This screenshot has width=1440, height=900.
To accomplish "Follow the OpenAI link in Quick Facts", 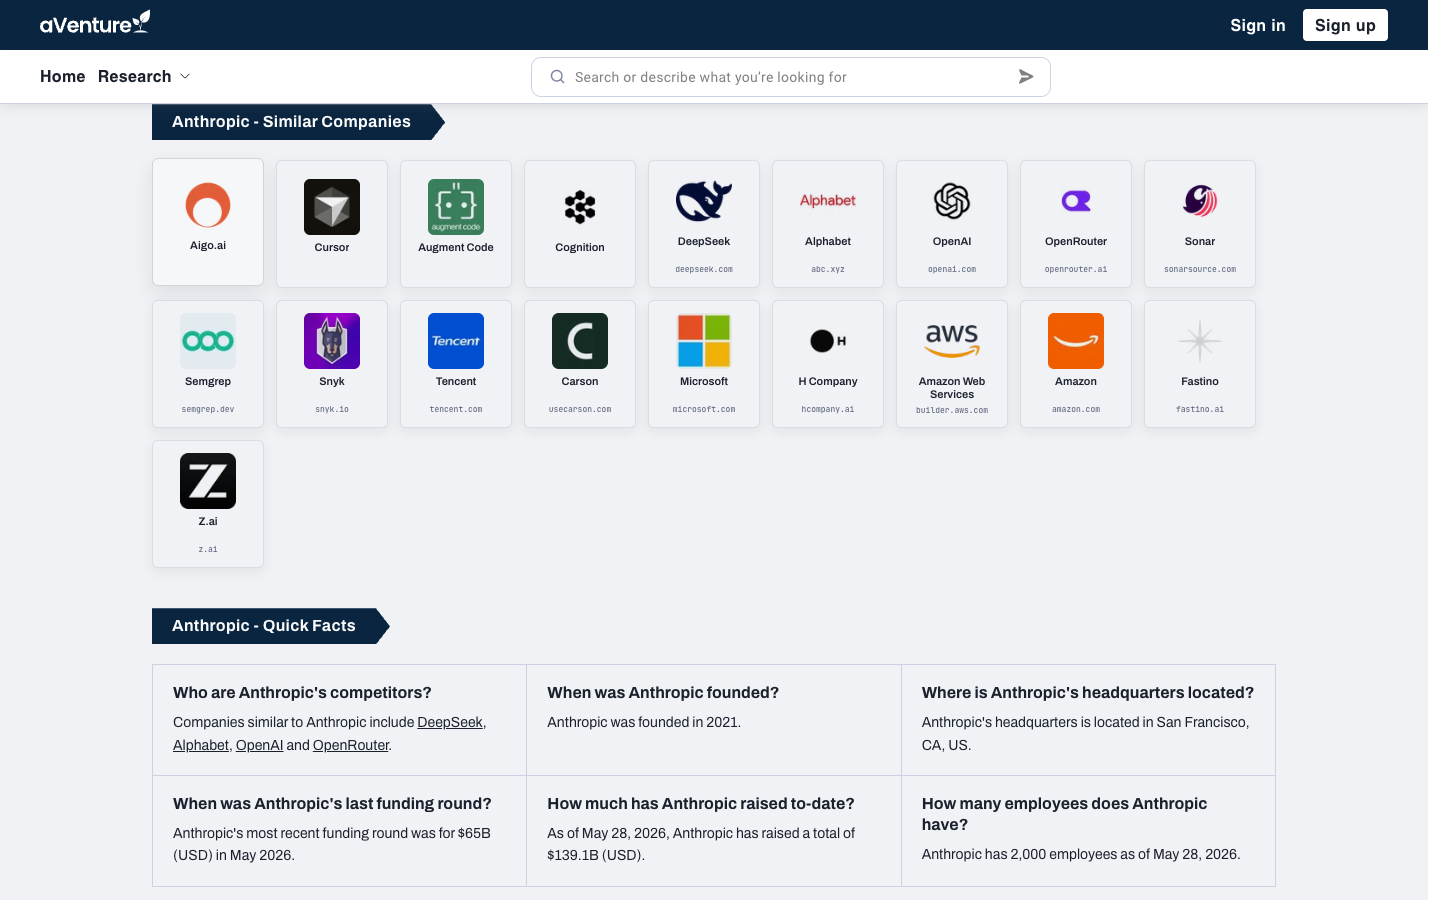I will (259, 745).
